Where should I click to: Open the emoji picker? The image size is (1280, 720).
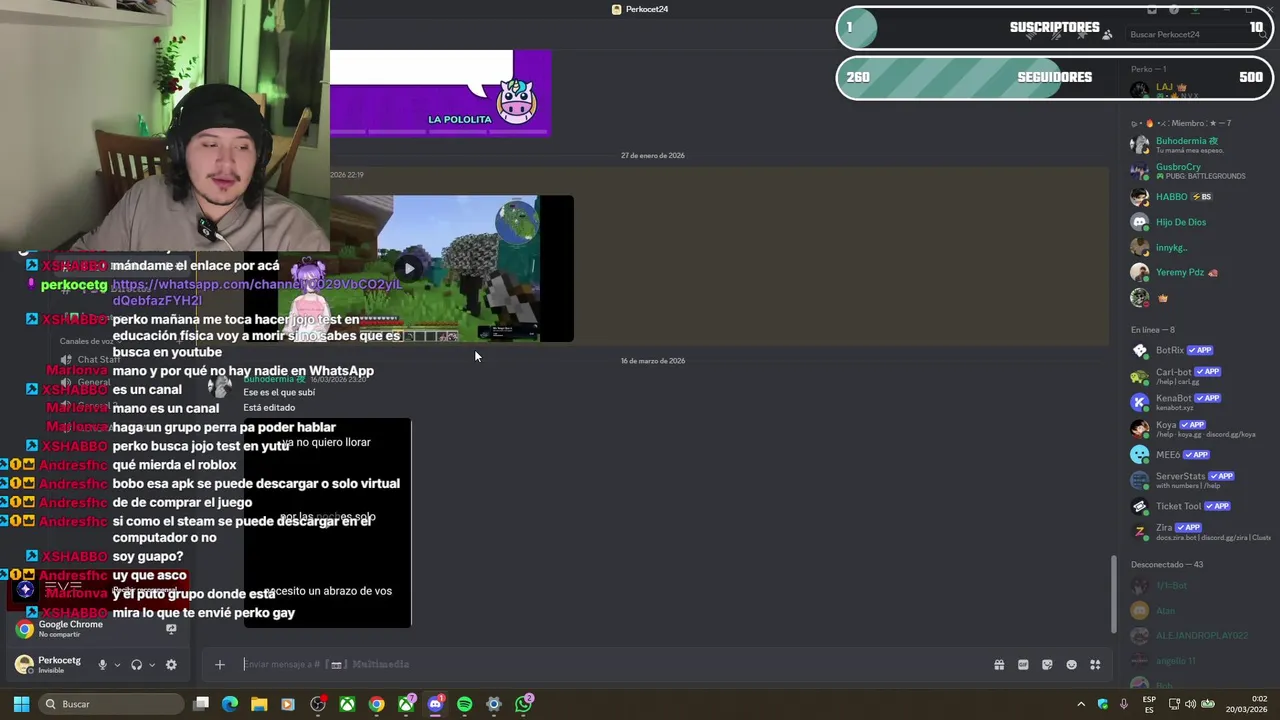point(1071,665)
